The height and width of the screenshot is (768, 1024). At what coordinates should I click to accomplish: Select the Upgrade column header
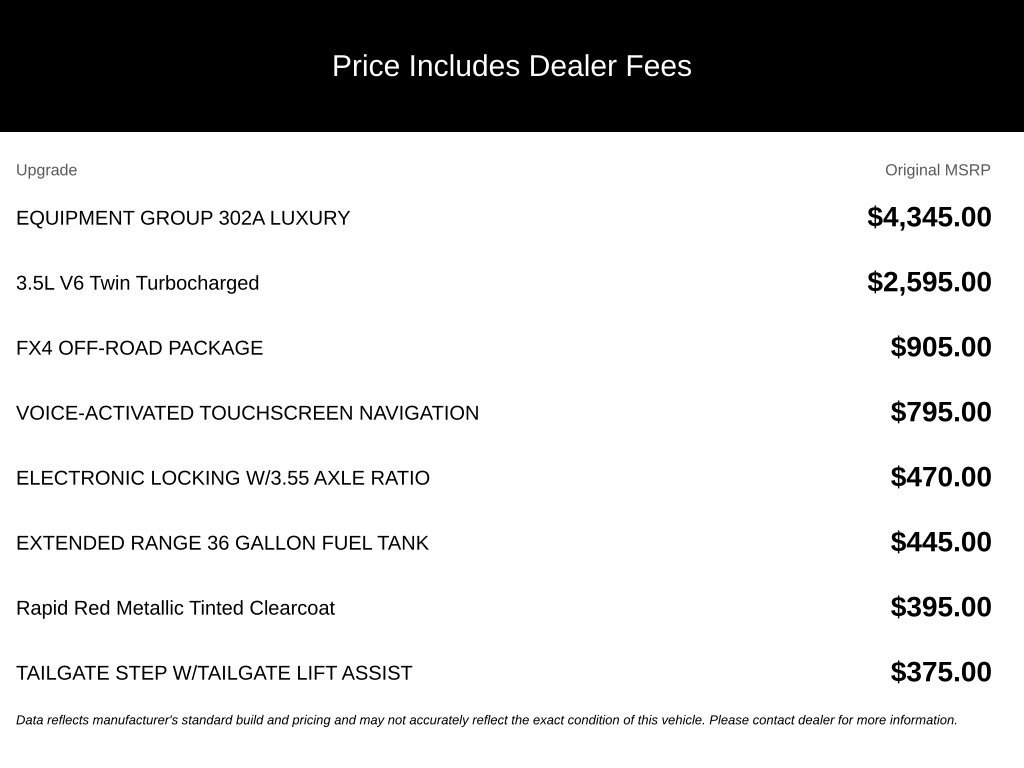coord(46,170)
